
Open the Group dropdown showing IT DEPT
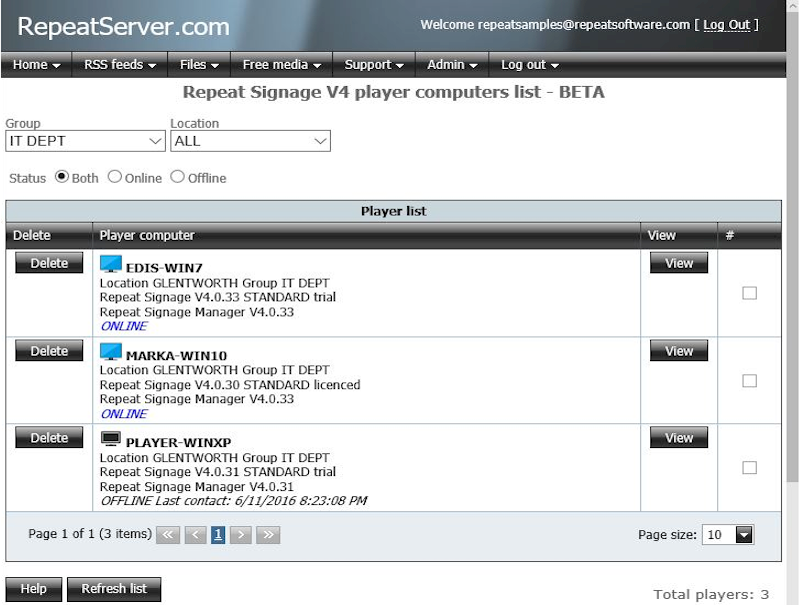[85, 141]
